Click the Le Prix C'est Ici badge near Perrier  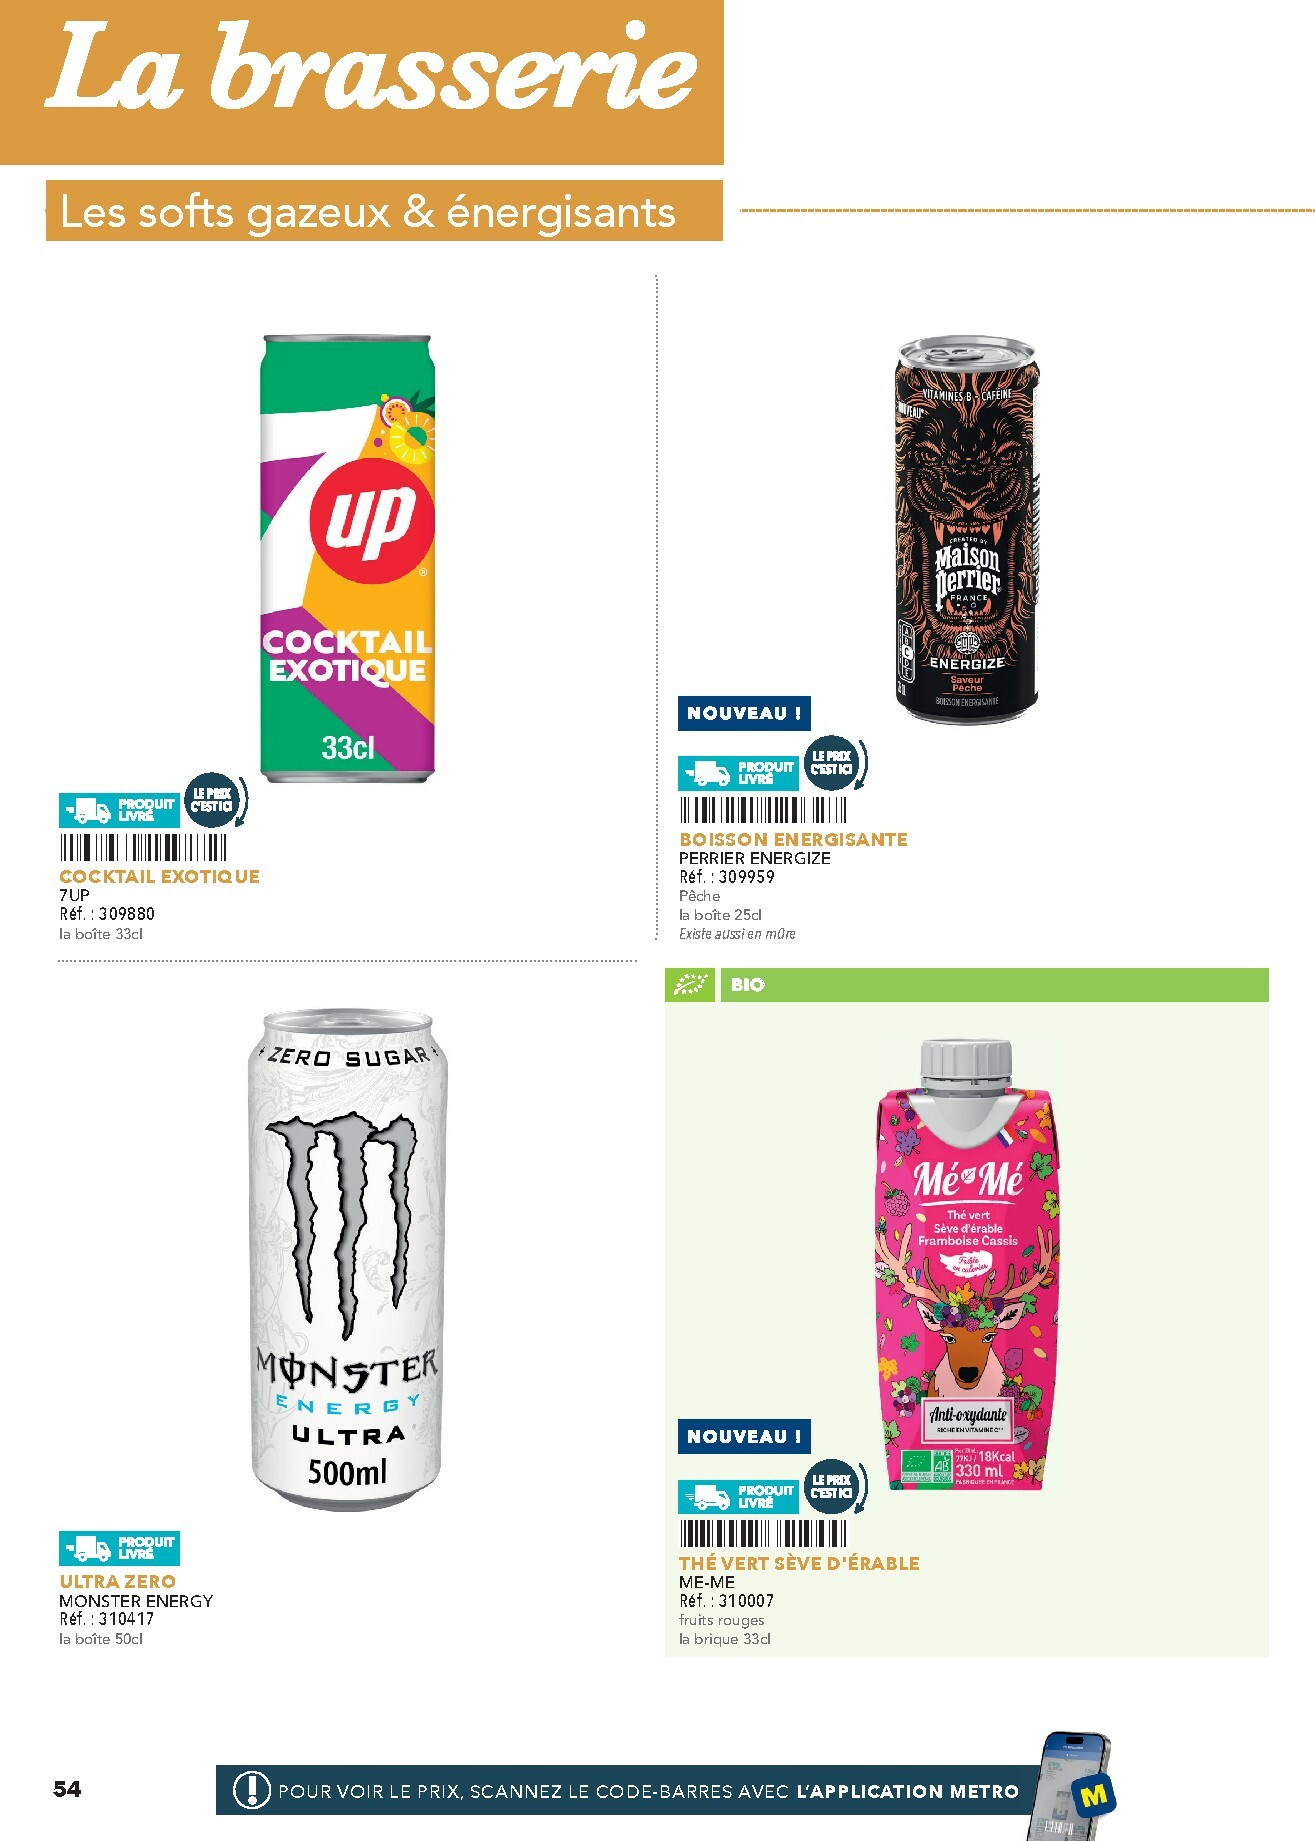pyautogui.click(x=833, y=764)
